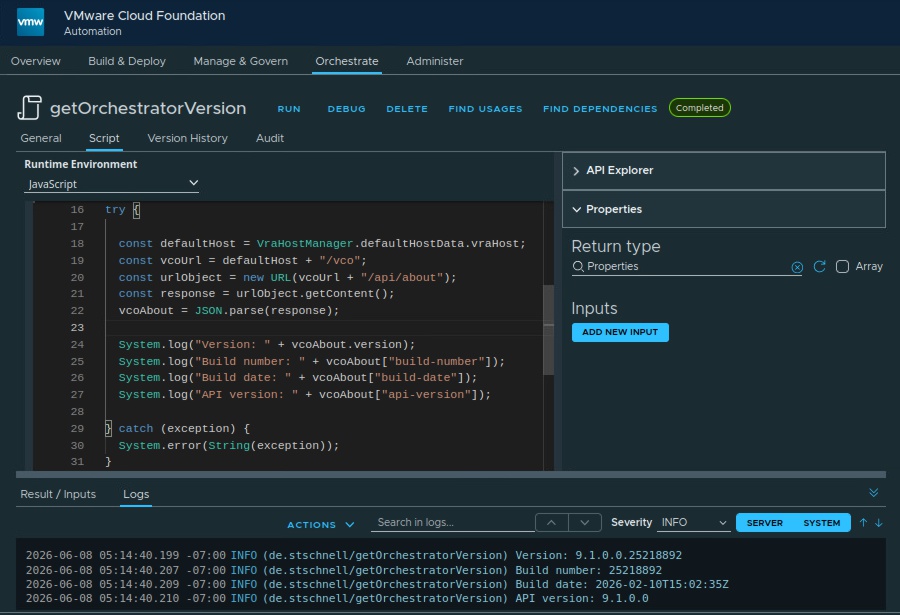The width and height of the screenshot is (900, 615).
Task: Click the DEBUG button
Action: tap(346, 109)
